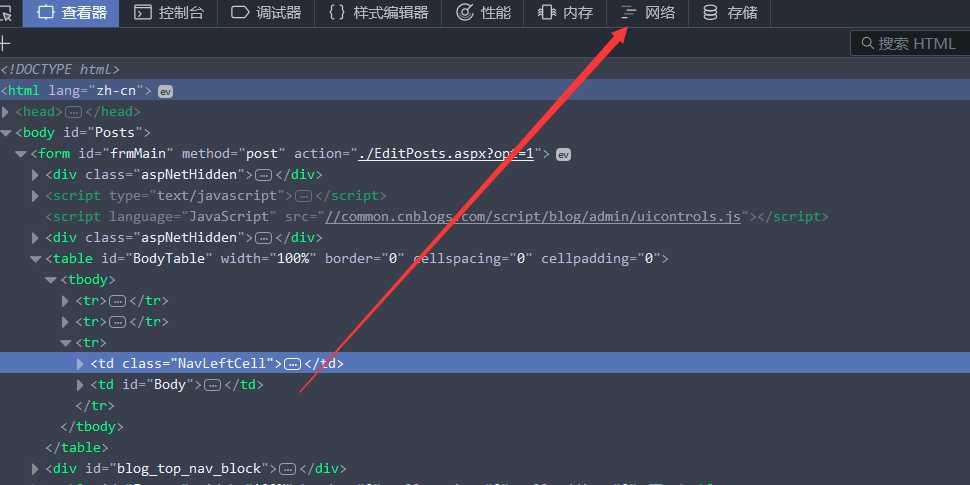Open the 调试器 debugger tab

click(x=266, y=12)
